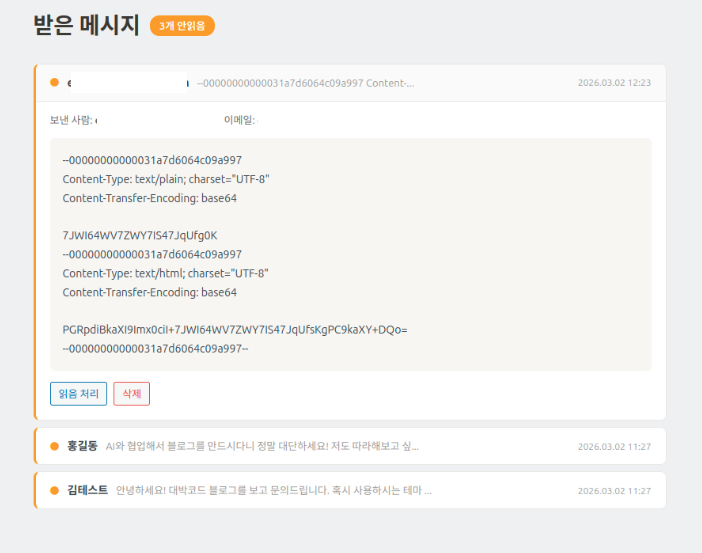Open the message from 김테스트
Image resolution: width=702 pixels, height=553 pixels.
coord(350,490)
